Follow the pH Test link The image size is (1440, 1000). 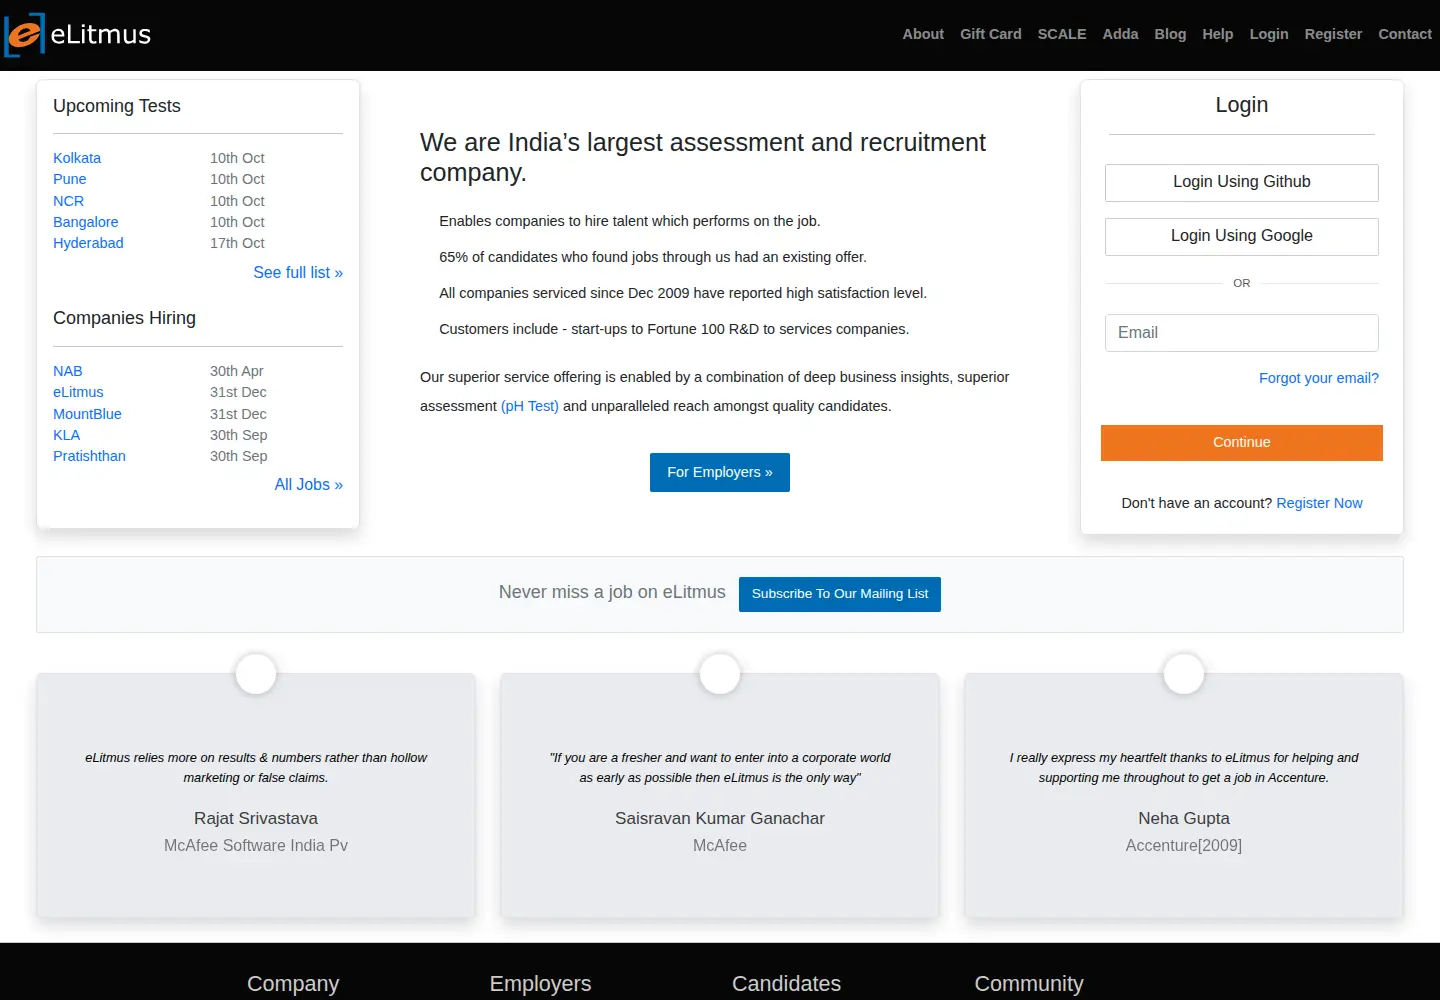click(x=530, y=406)
